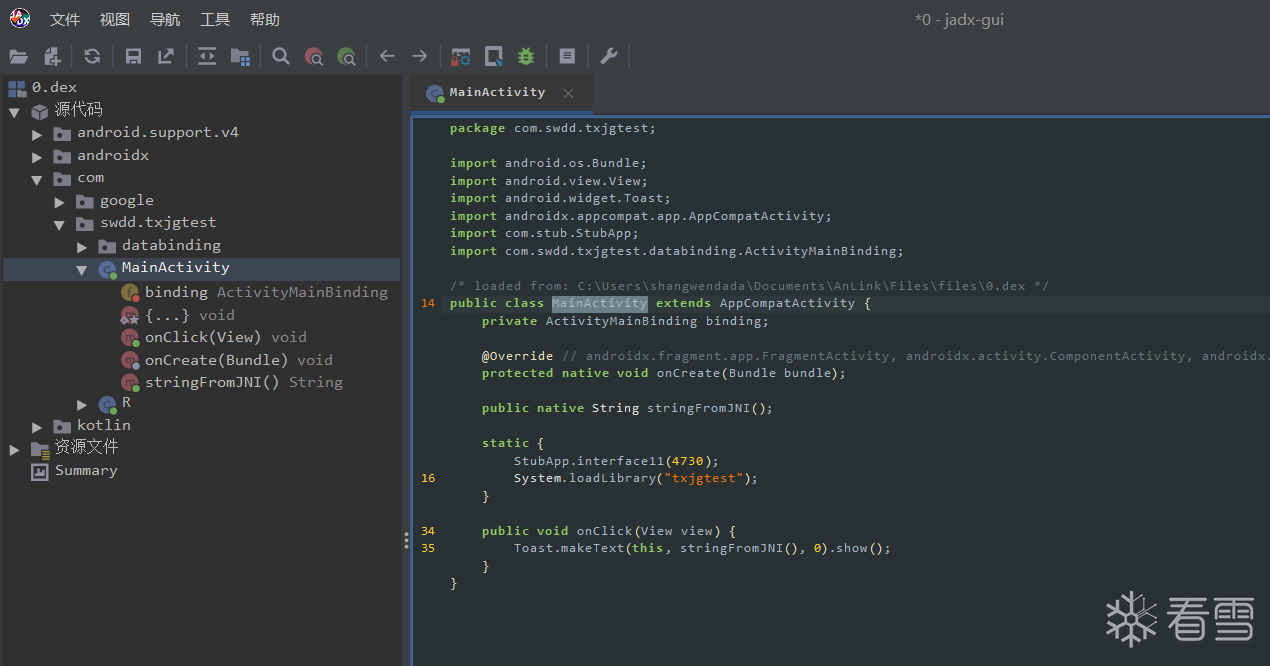Click the save all floppy icon
Viewport: 1270px width, 666px height.
click(x=133, y=57)
